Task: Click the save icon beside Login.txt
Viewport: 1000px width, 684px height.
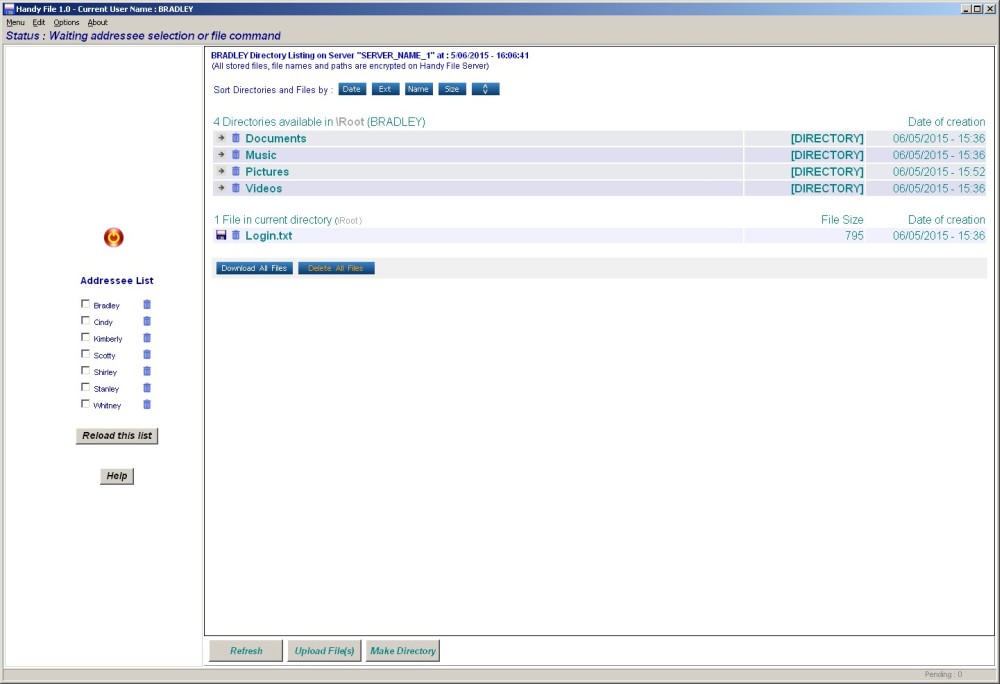Action: coord(221,235)
